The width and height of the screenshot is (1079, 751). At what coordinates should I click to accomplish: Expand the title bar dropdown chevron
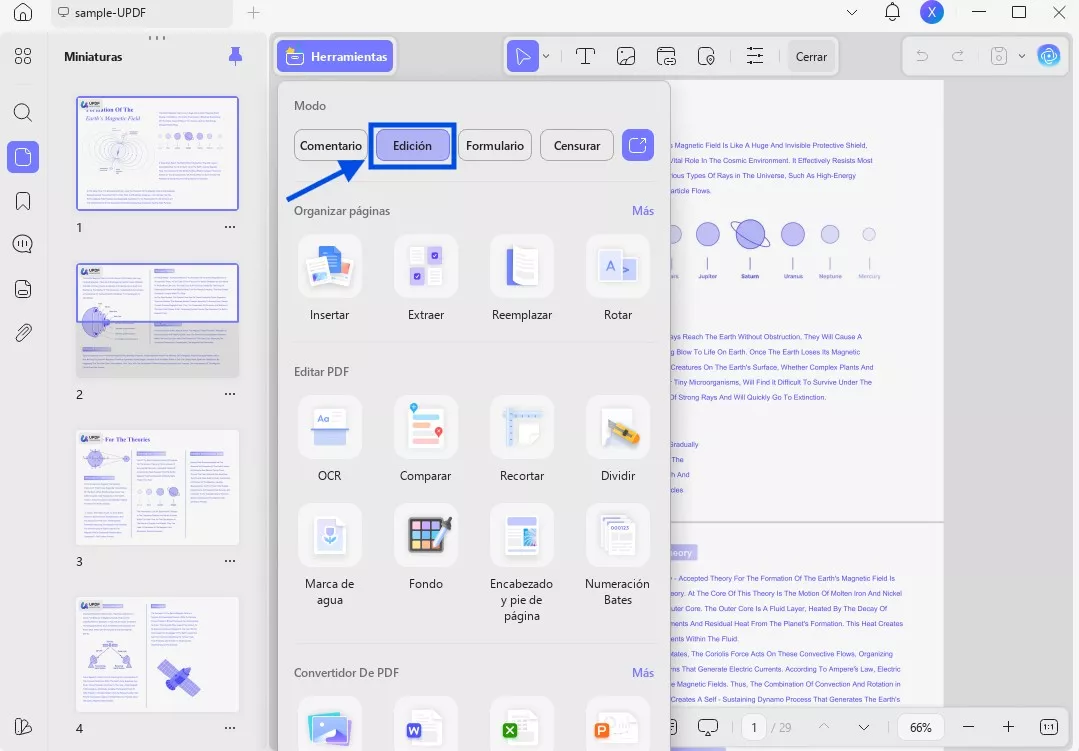point(852,12)
